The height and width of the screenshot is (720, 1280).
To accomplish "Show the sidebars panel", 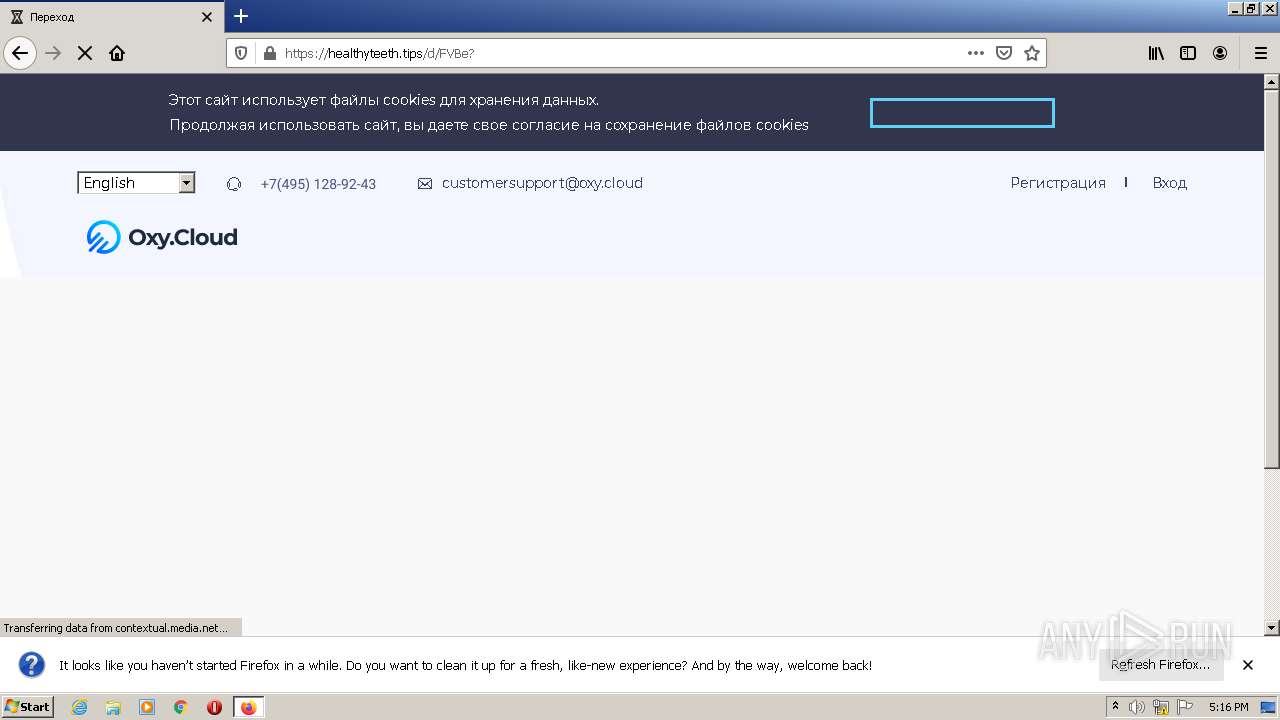I will point(1188,53).
